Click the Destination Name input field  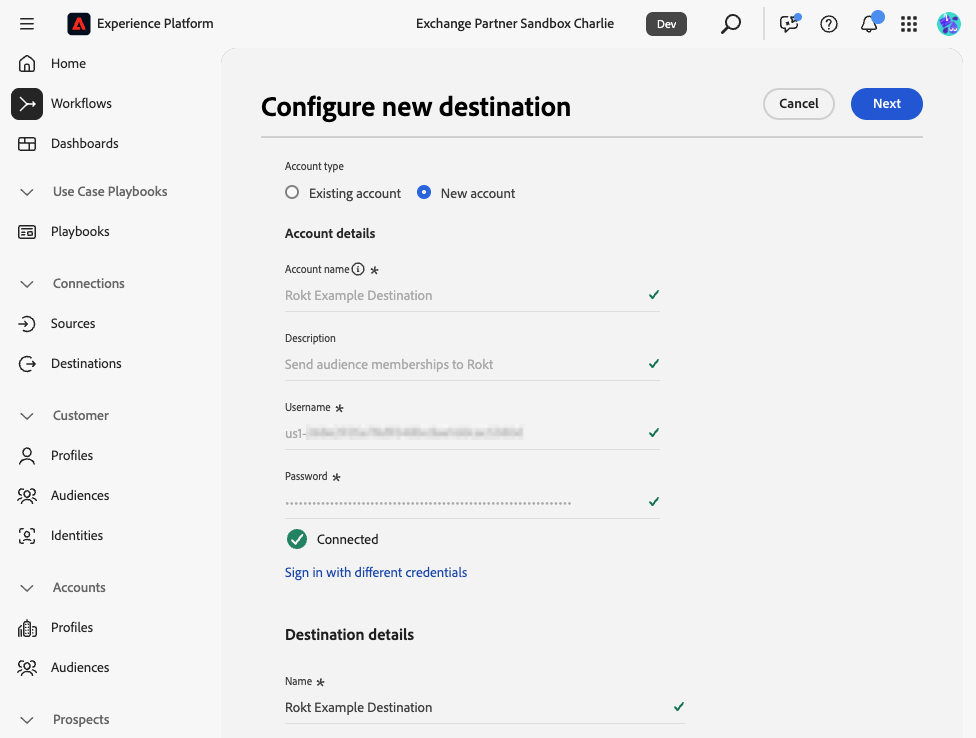coord(470,707)
